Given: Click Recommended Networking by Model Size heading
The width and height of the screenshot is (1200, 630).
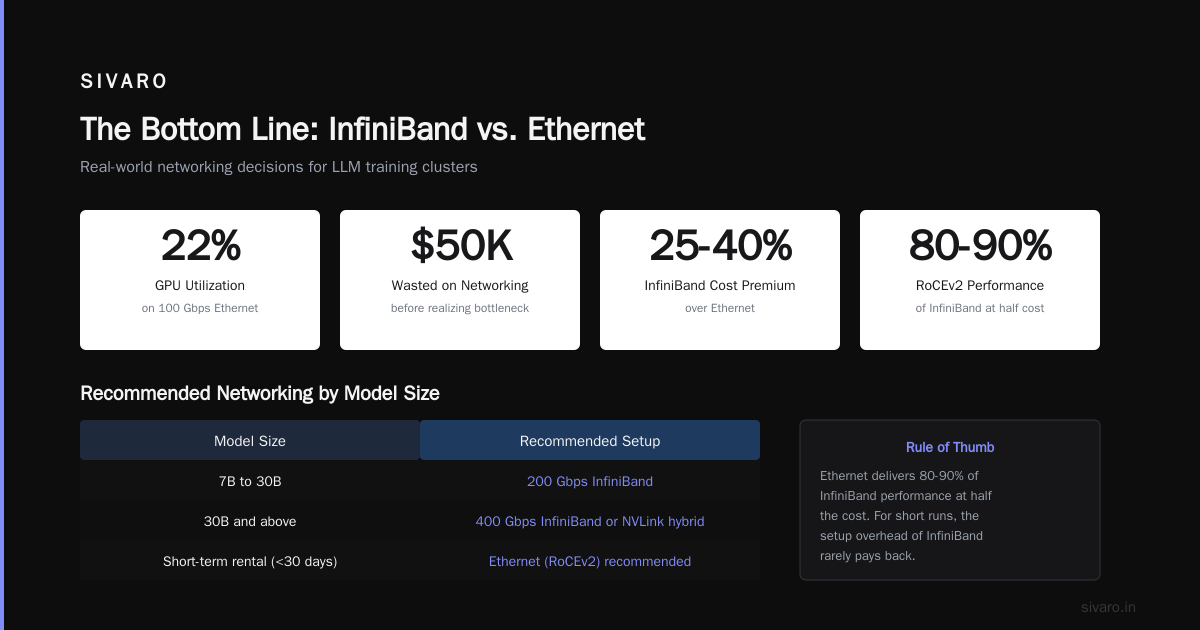Looking at the screenshot, I should pos(260,393).
